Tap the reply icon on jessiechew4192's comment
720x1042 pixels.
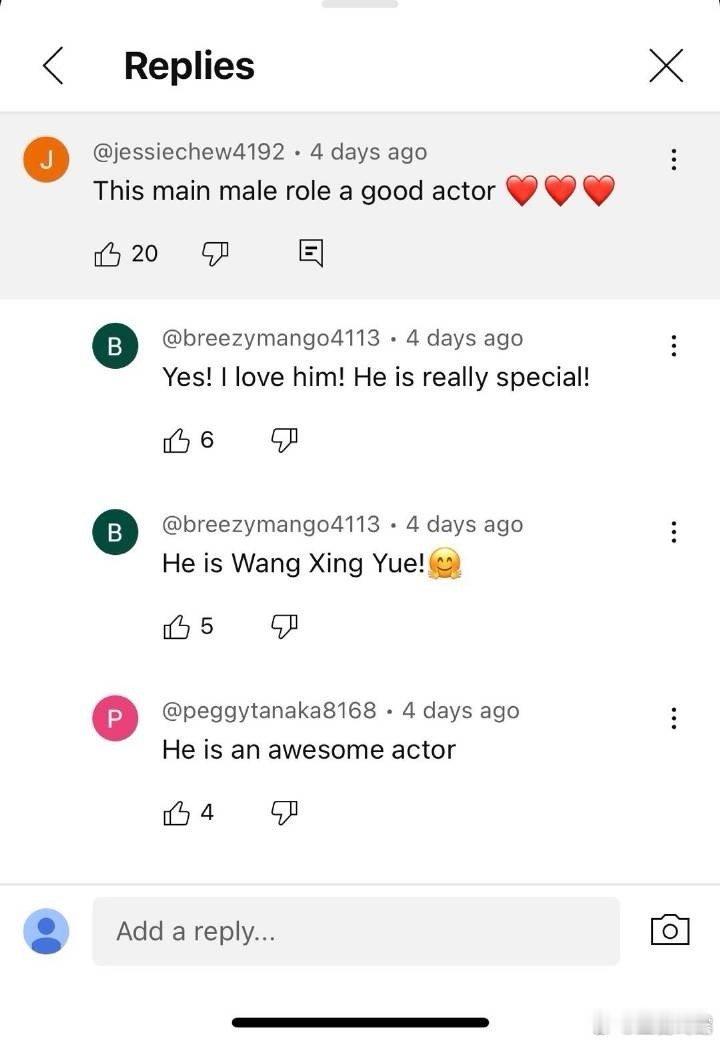(310, 253)
